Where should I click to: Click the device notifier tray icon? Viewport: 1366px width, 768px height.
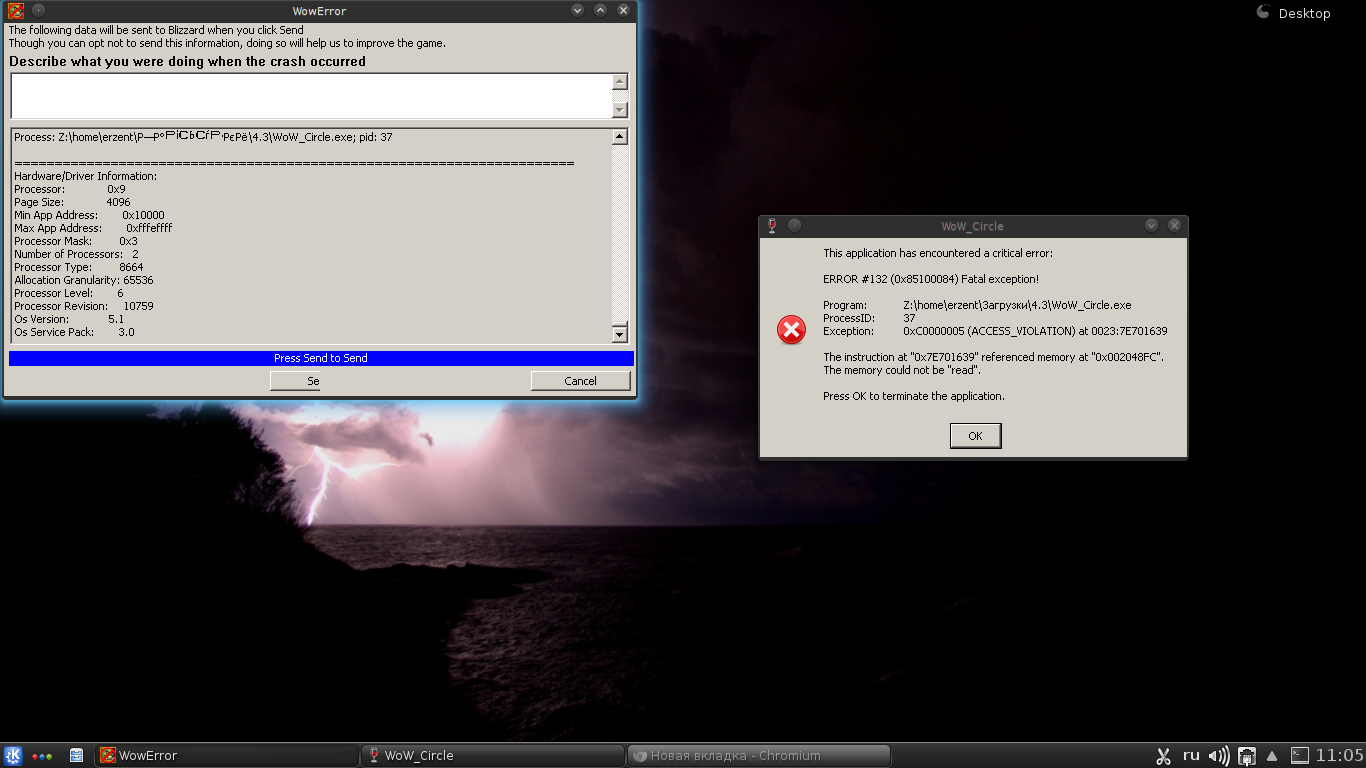coord(1247,756)
